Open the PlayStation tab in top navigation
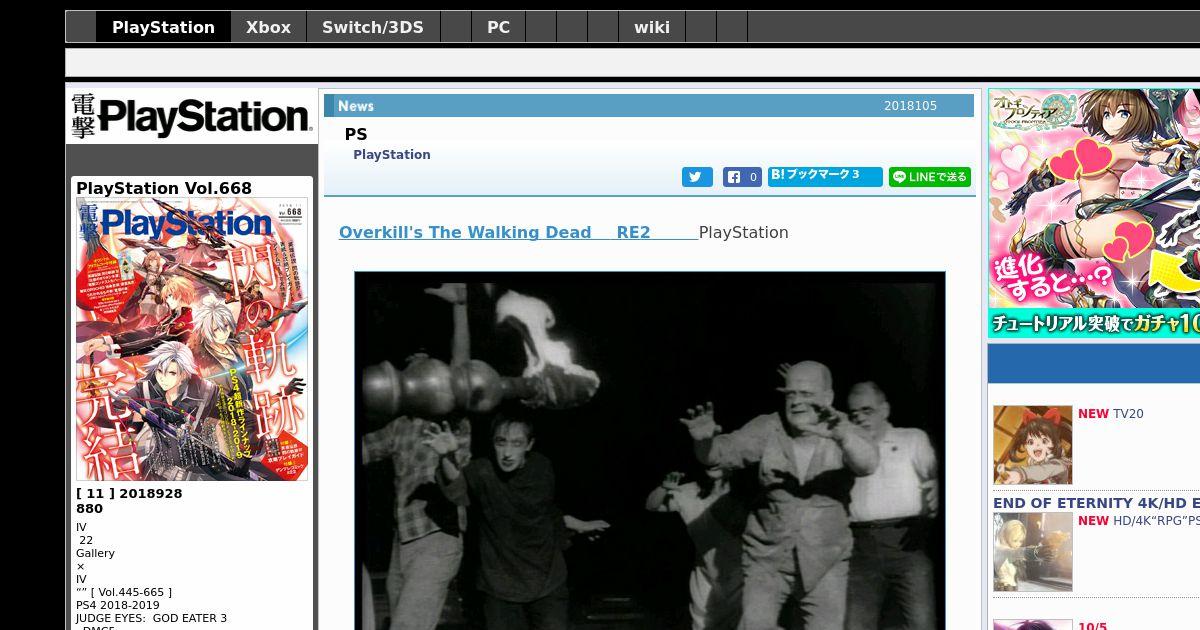Screen dimensions: 1200x630 [x=163, y=27]
